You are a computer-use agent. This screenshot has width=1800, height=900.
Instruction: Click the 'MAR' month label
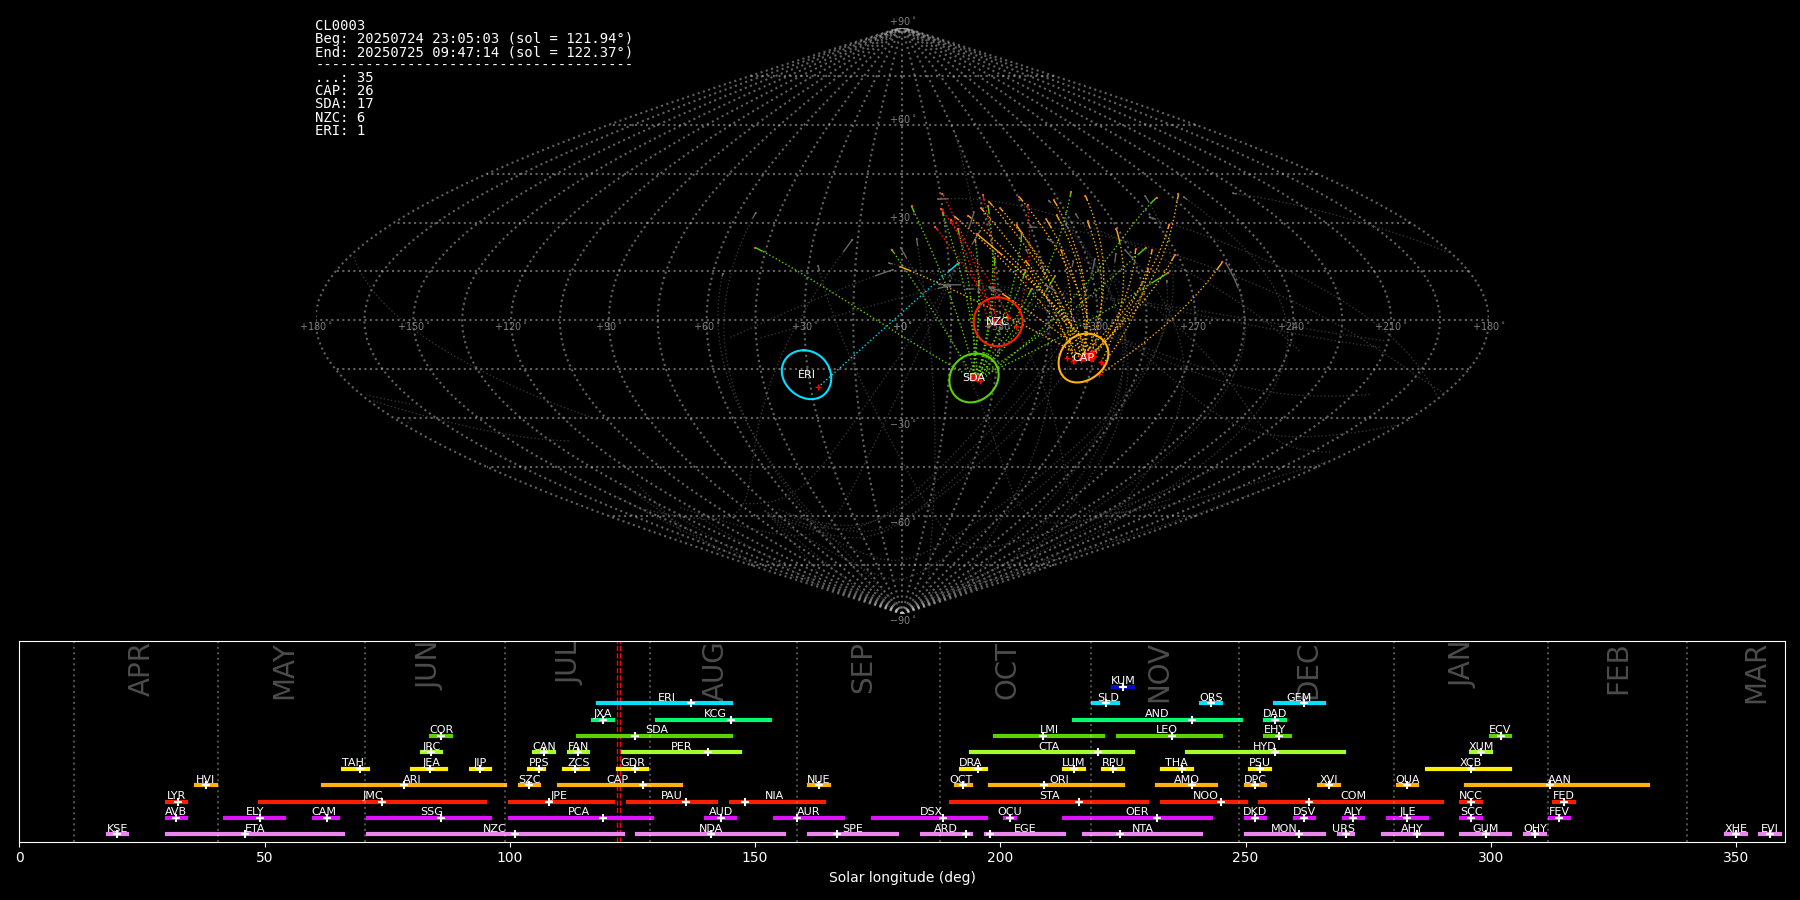[1755, 675]
